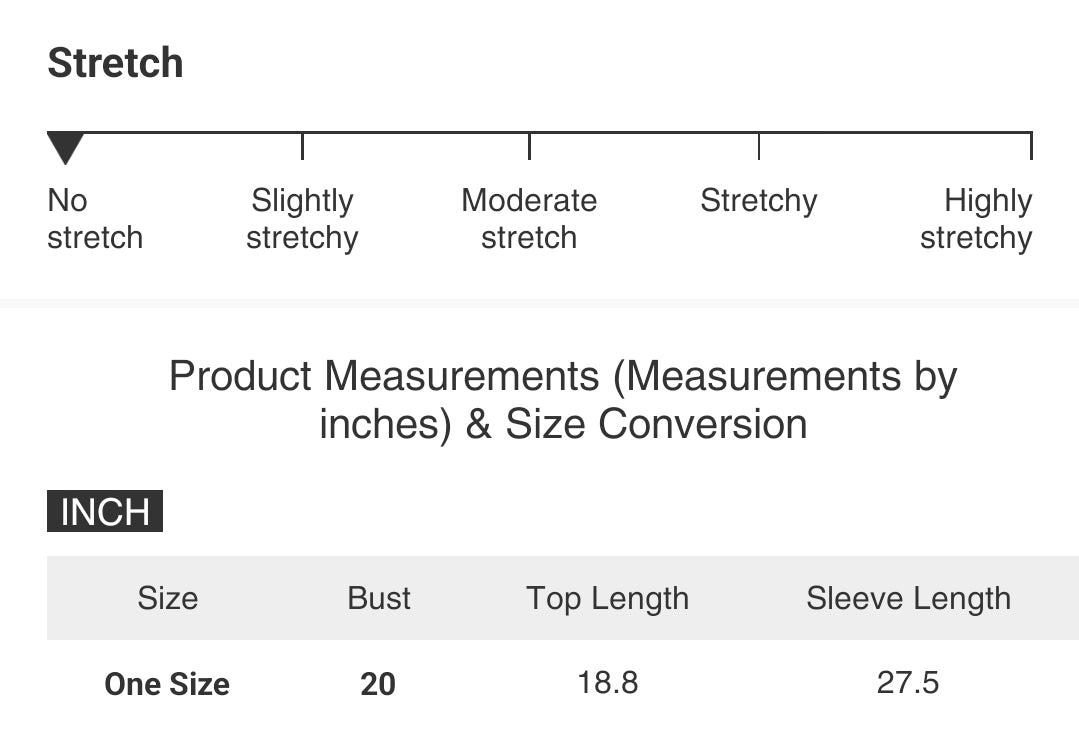1079x733 pixels.
Task: Click the stretch indicator triangle marker
Action: 66,148
